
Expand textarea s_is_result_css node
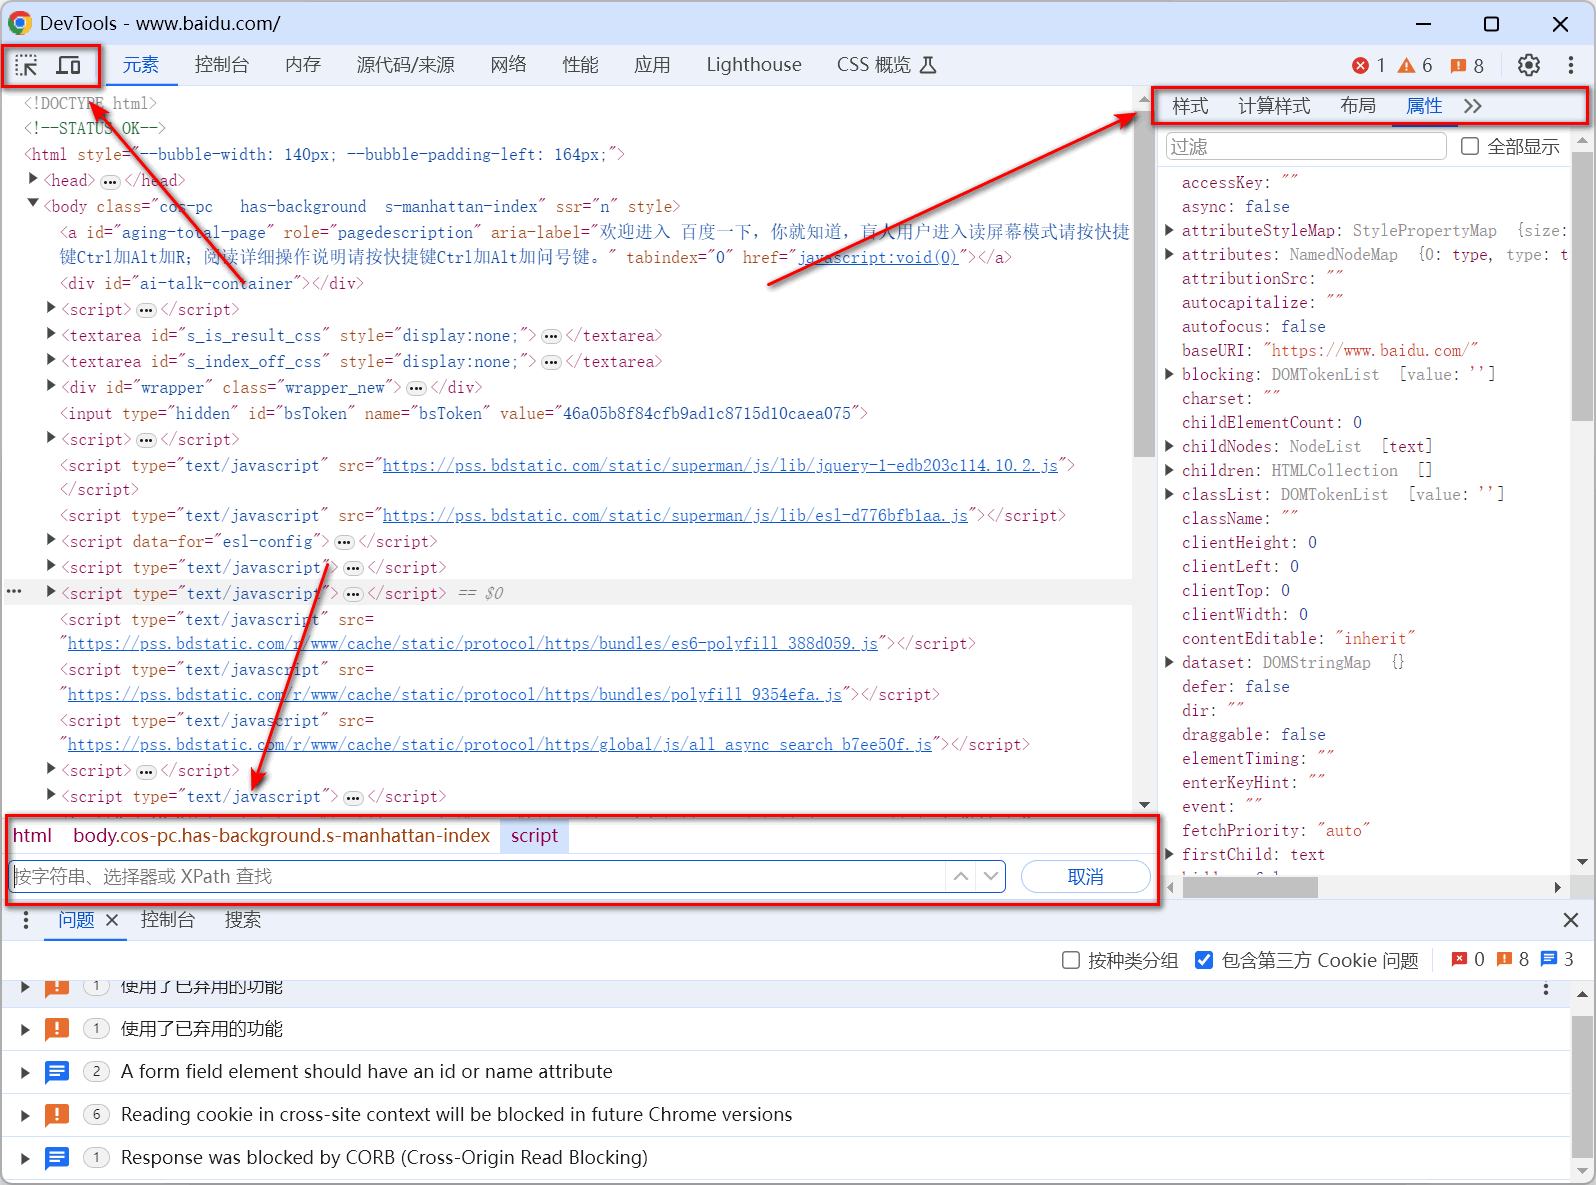(52, 334)
